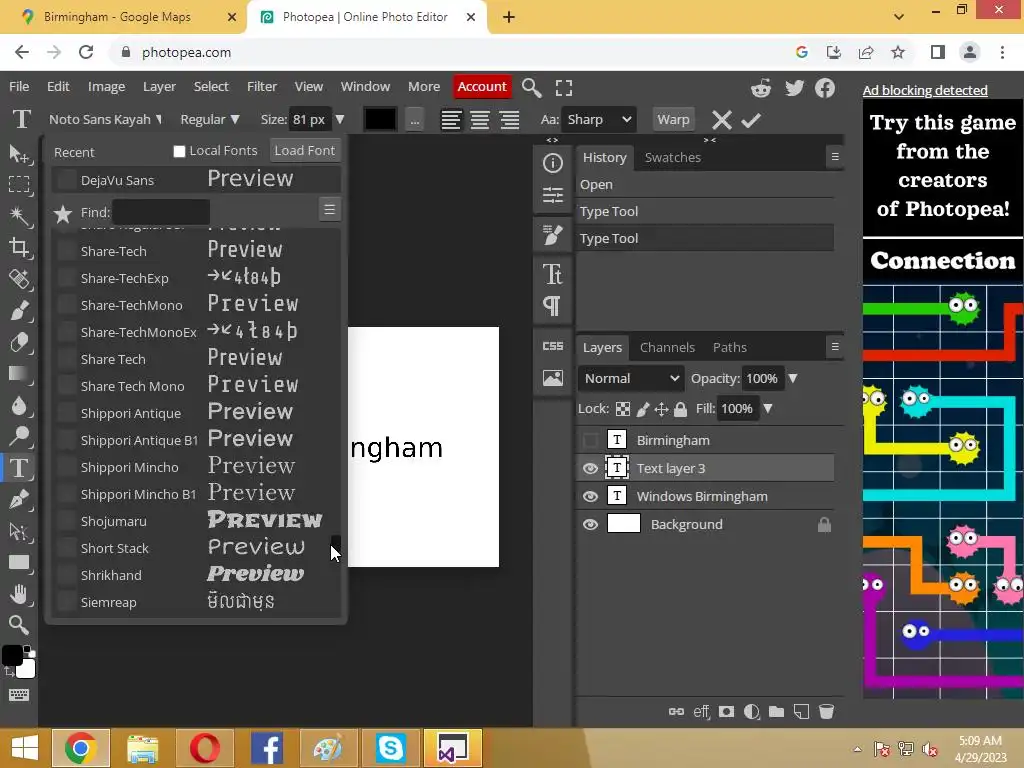The width and height of the screenshot is (1024, 768).
Task: Open the History panel menu
Action: pos(835,157)
